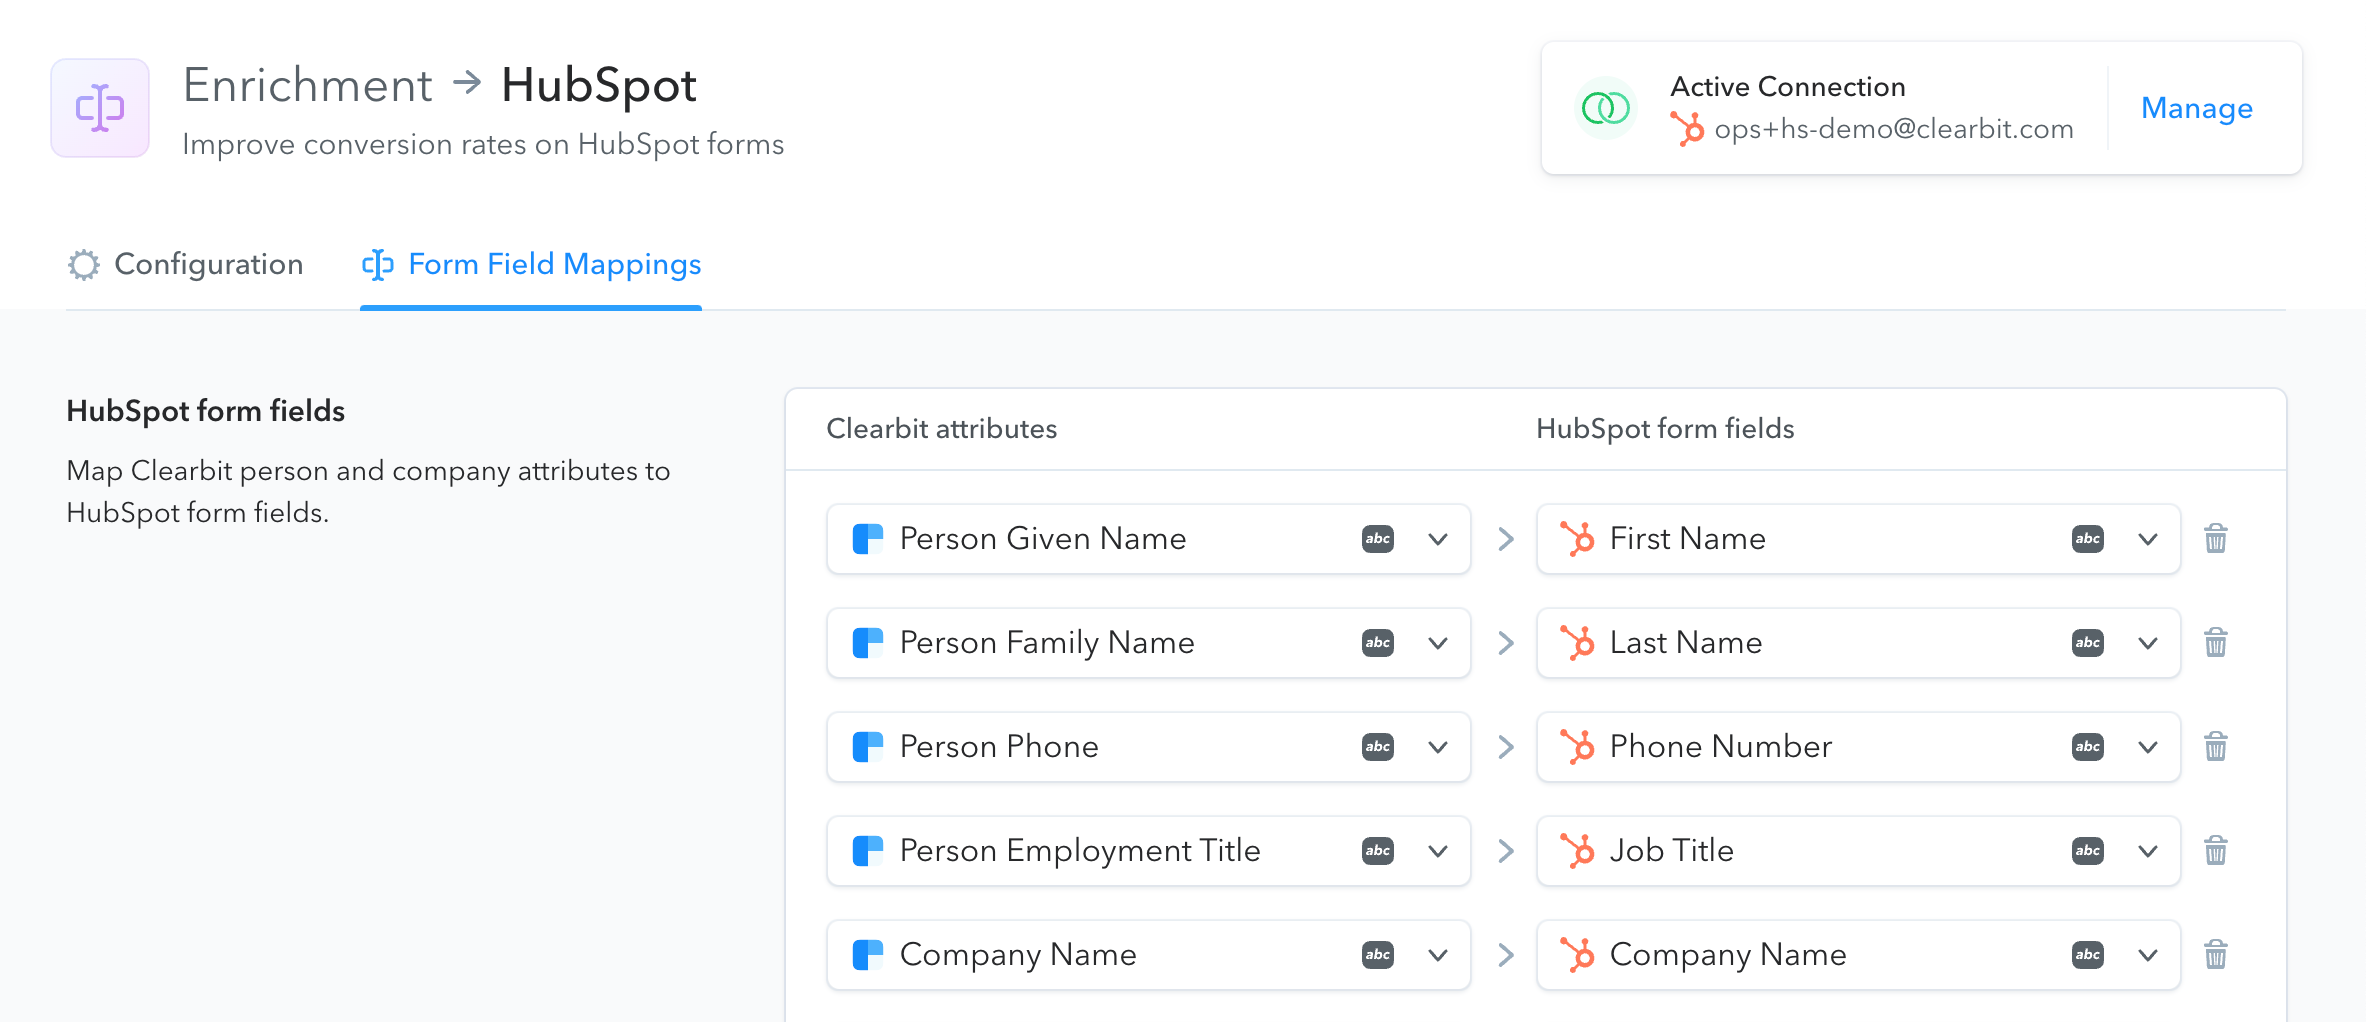Remove the Phone Number mapping

pos(2216,747)
